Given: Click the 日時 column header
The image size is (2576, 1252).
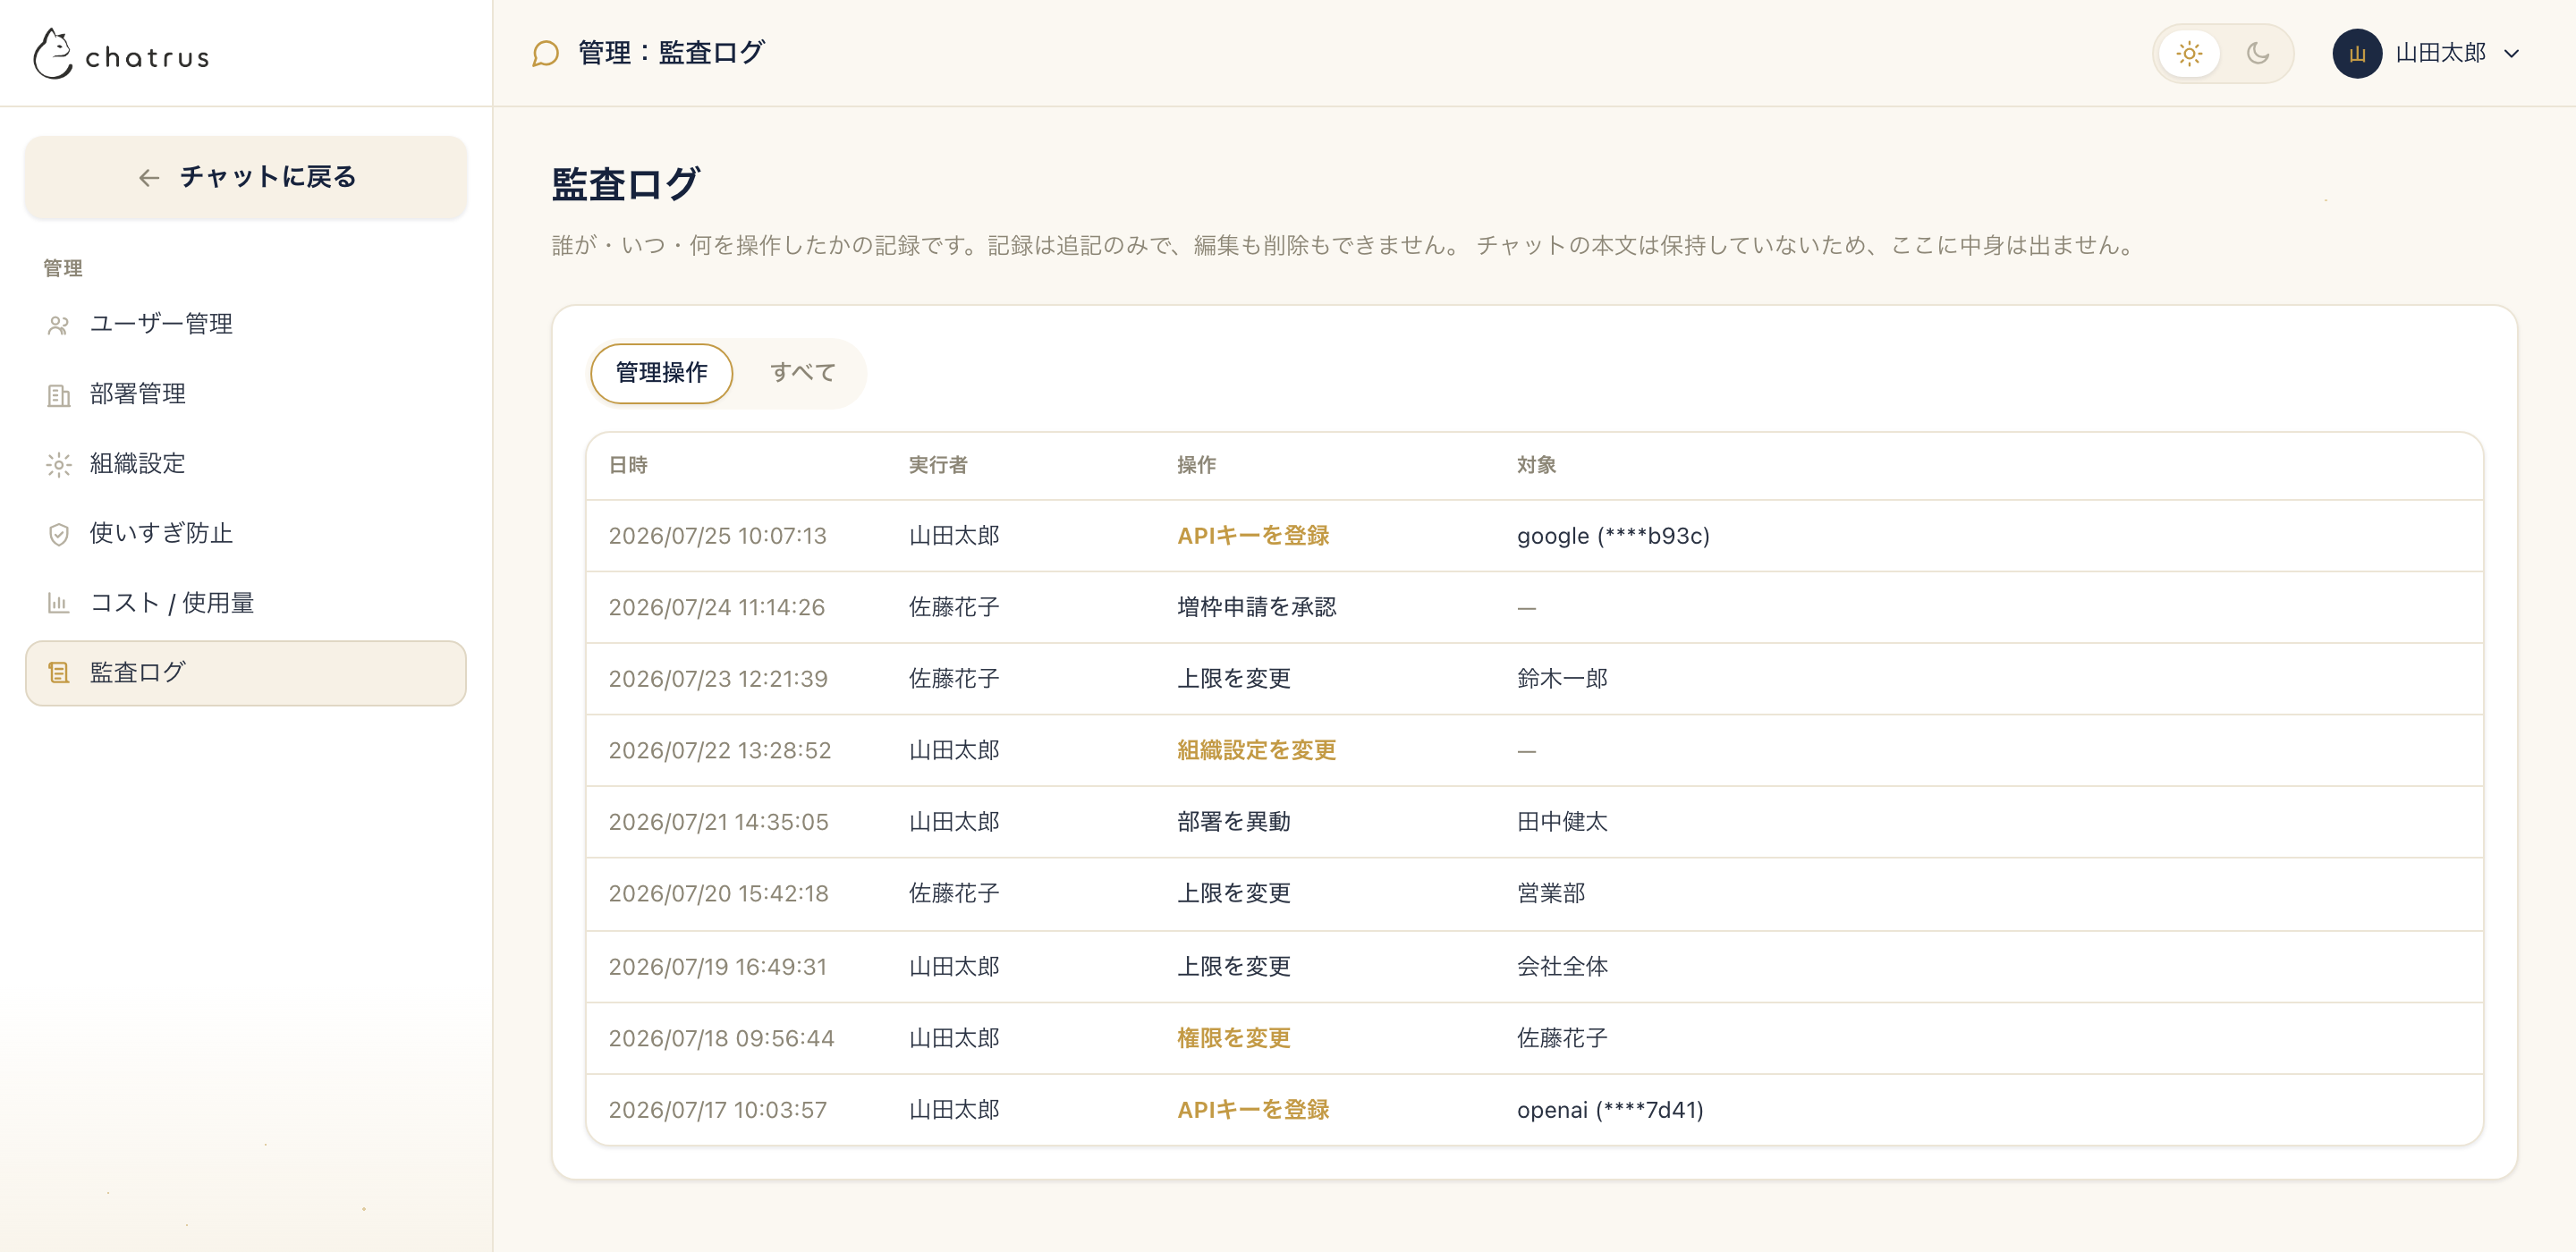Looking at the screenshot, I should click(x=628, y=465).
